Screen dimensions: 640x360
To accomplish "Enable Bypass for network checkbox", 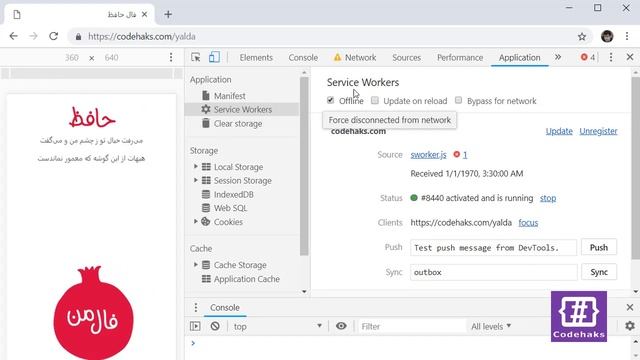I will tap(458, 100).
